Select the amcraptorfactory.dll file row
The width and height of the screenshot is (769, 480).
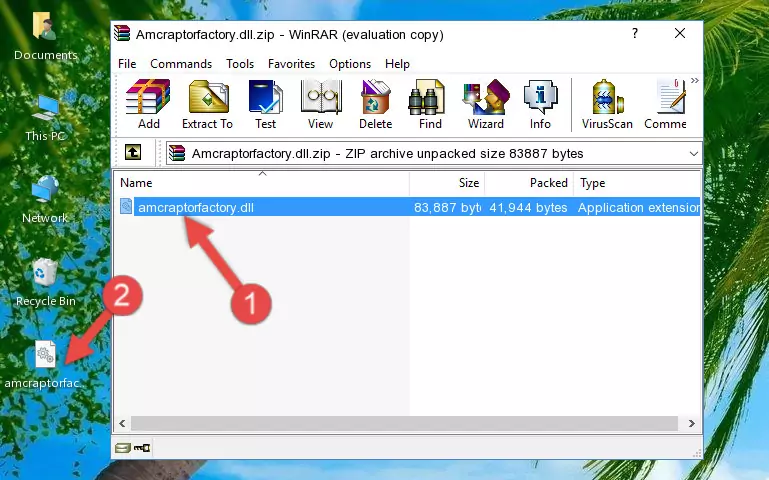[x=409, y=207]
